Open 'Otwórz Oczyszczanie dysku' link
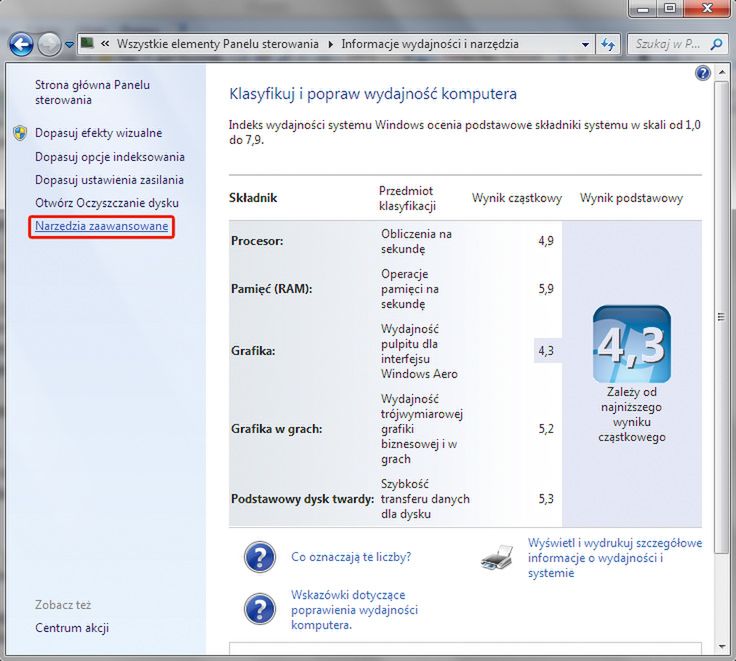This screenshot has height=661, width=736. coord(107,203)
